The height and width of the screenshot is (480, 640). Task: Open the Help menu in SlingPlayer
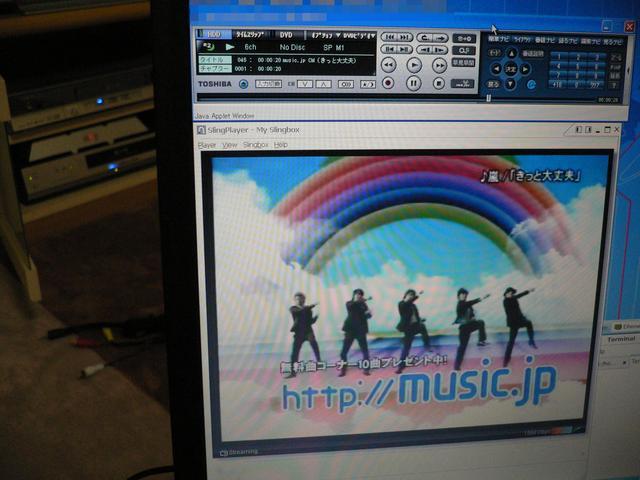tap(280, 145)
